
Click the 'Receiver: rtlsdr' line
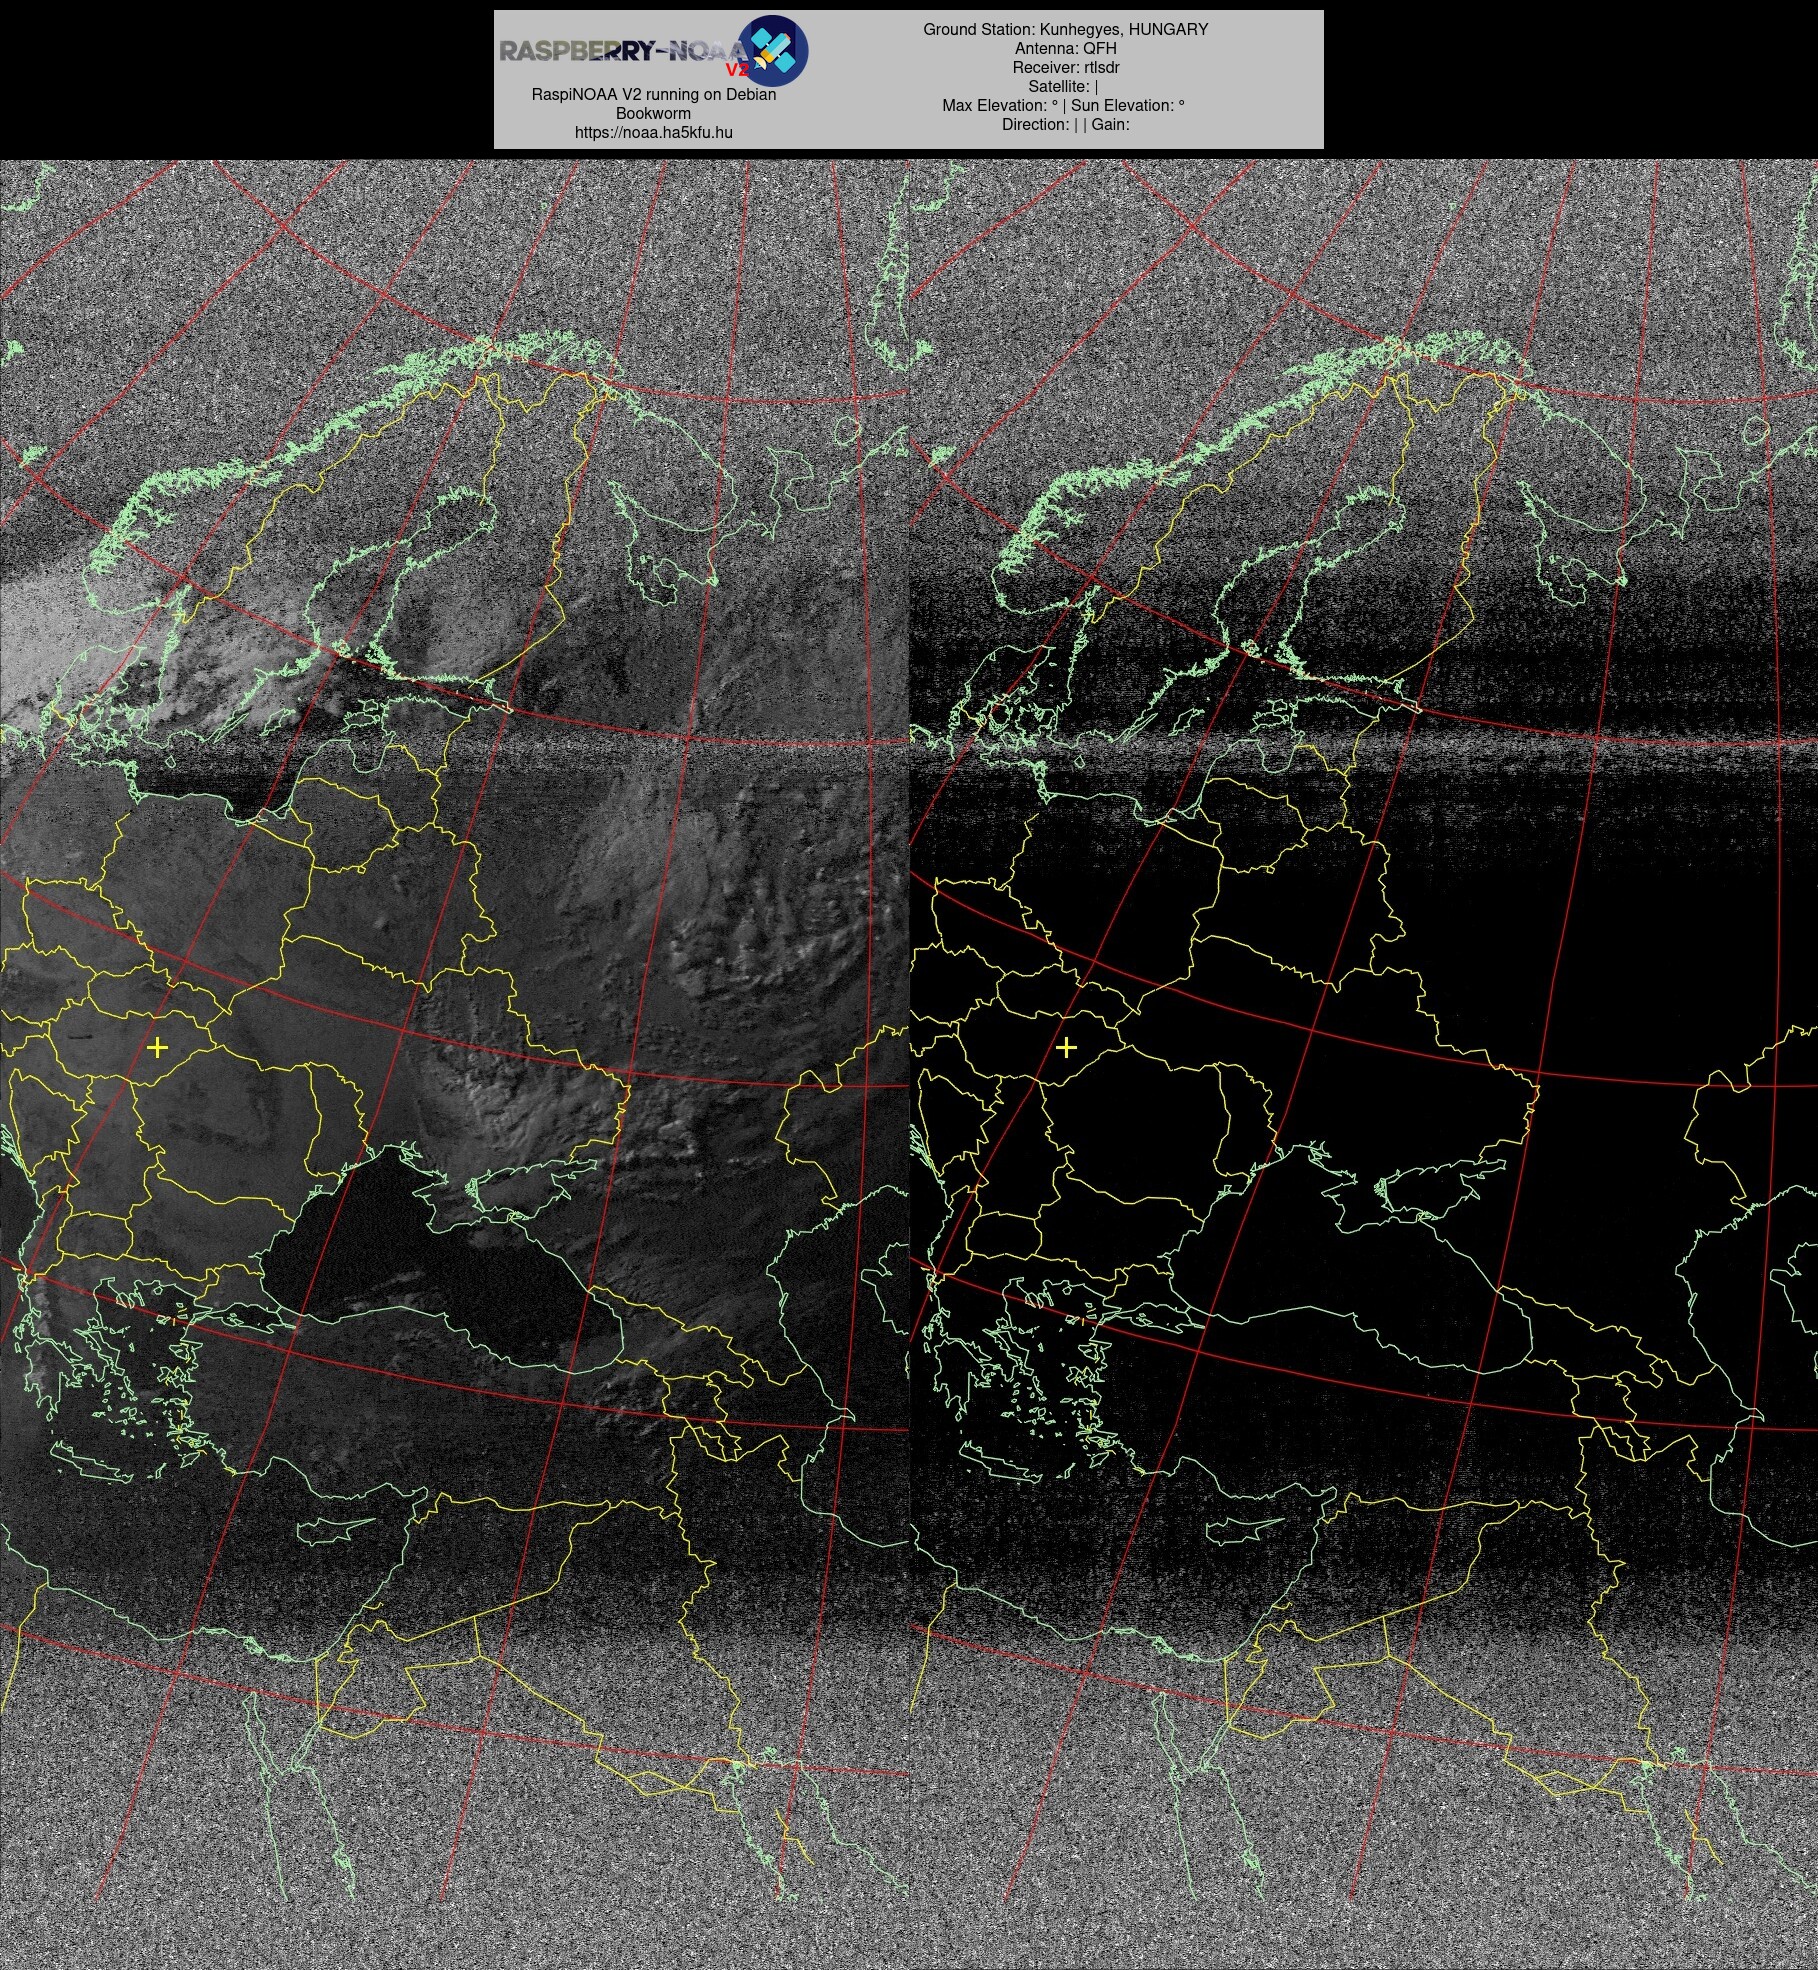tap(1066, 67)
